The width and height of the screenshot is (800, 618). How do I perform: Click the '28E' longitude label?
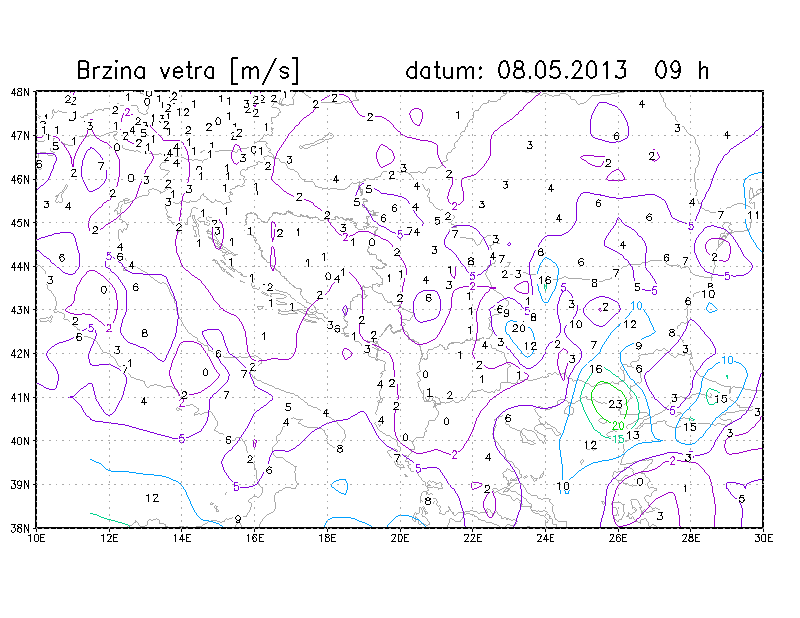[x=691, y=538]
